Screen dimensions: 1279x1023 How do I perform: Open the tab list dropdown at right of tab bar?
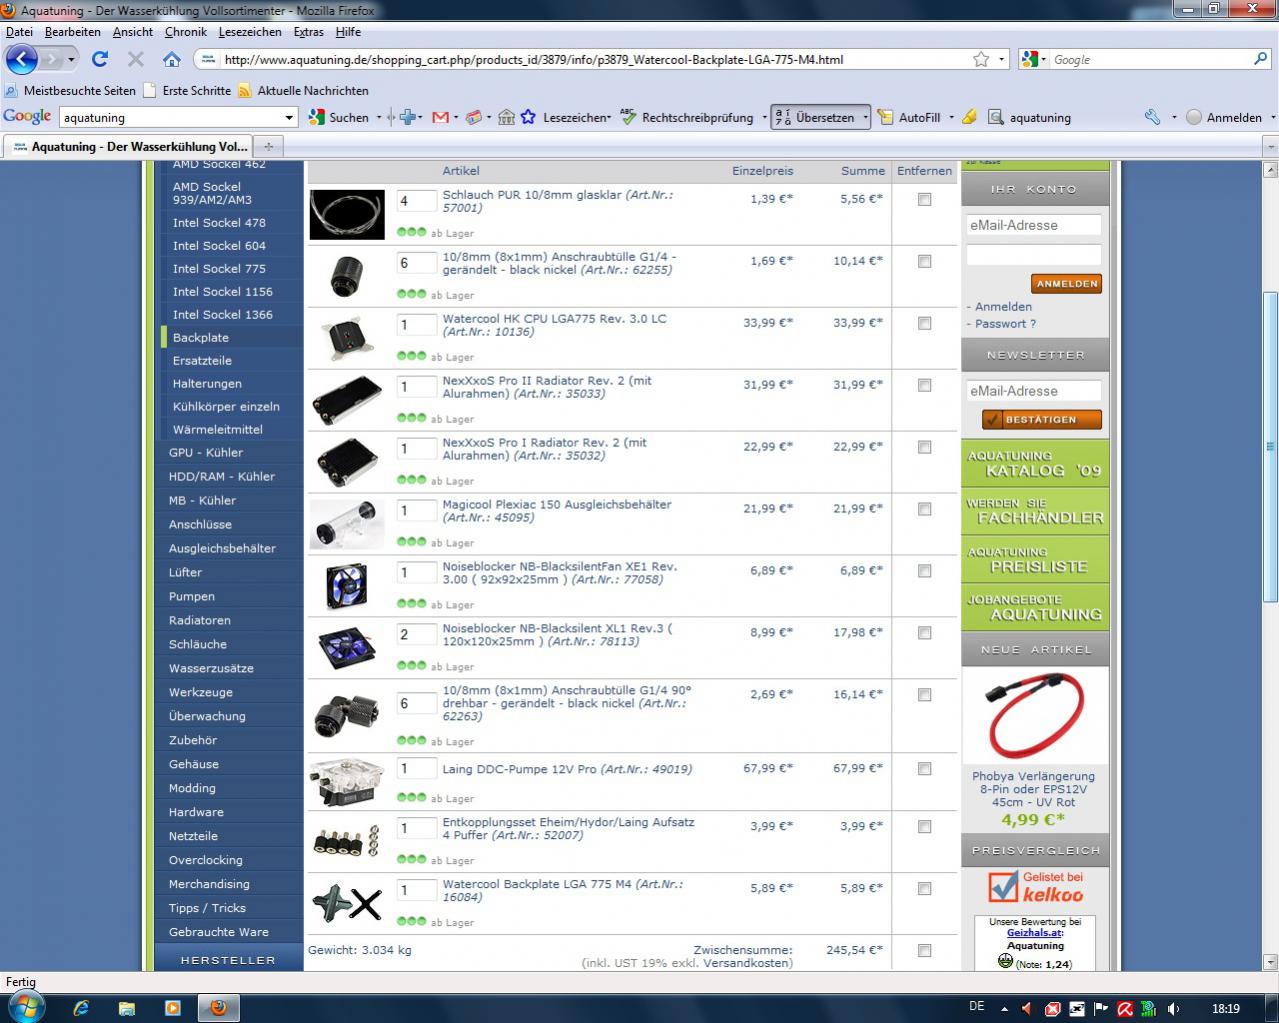pyautogui.click(x=1270, y=146)
